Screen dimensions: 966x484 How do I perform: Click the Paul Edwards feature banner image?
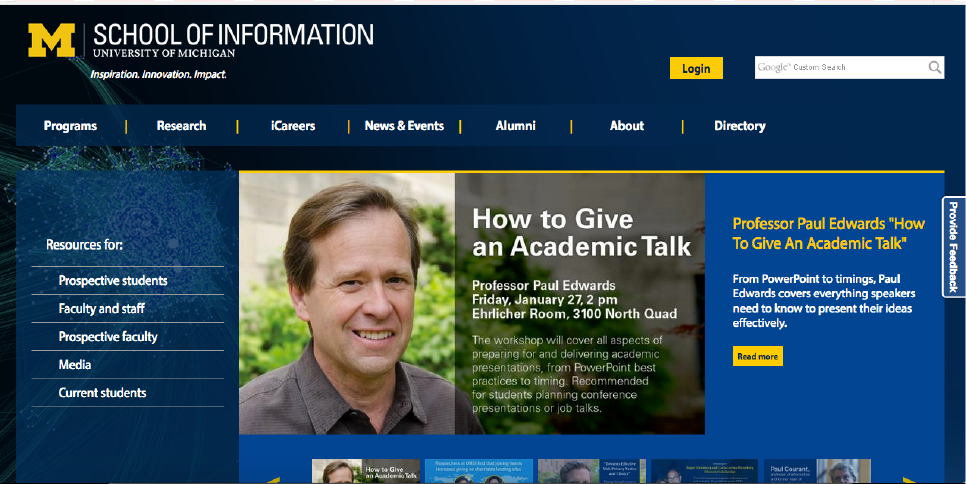[x=472, y=303]
